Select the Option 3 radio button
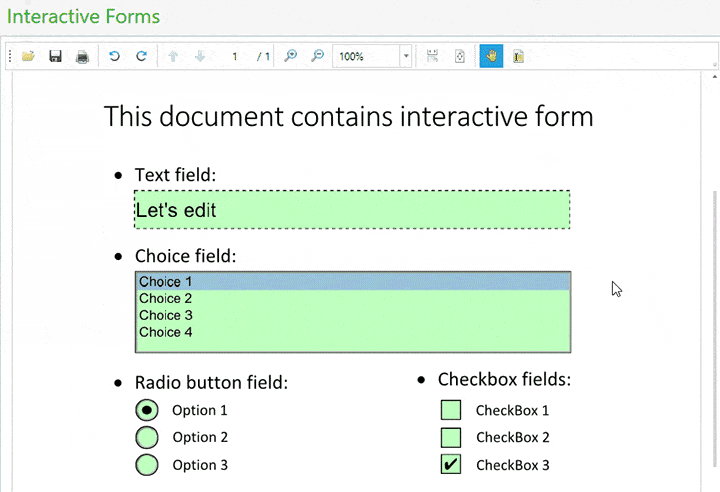This screenshot has height=492, width=720. click(x=147, y=465)
